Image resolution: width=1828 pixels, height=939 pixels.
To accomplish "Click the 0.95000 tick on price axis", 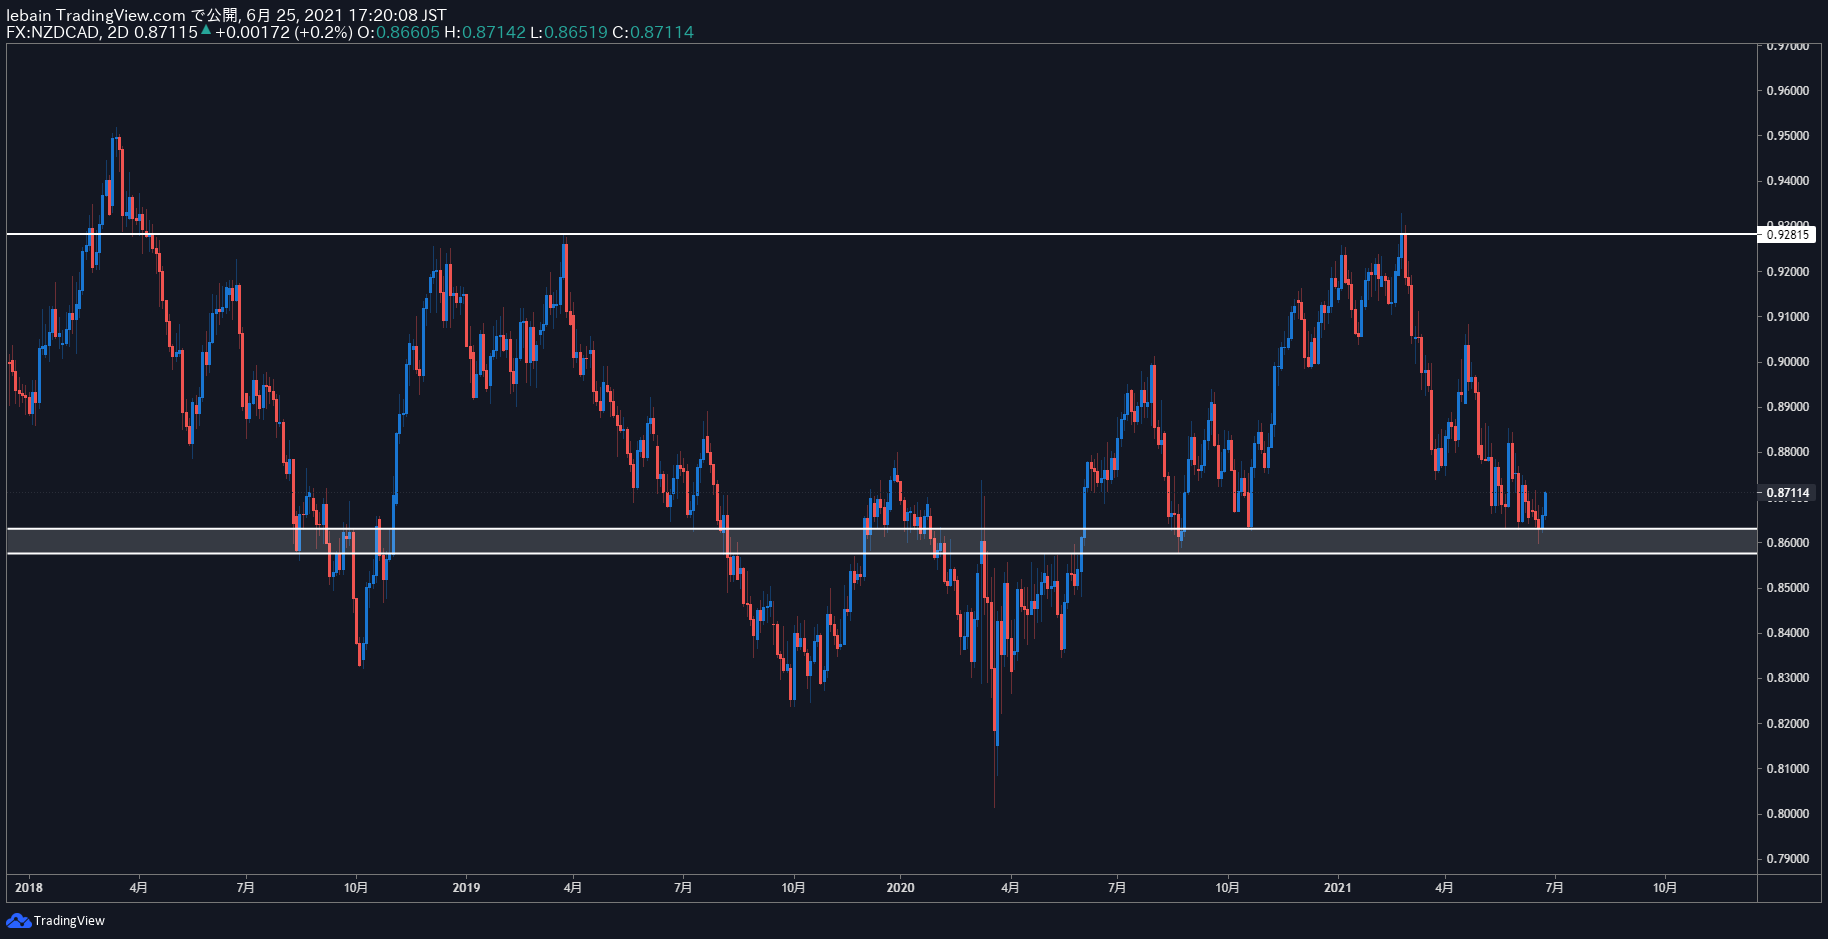I will pos(1787,136).
